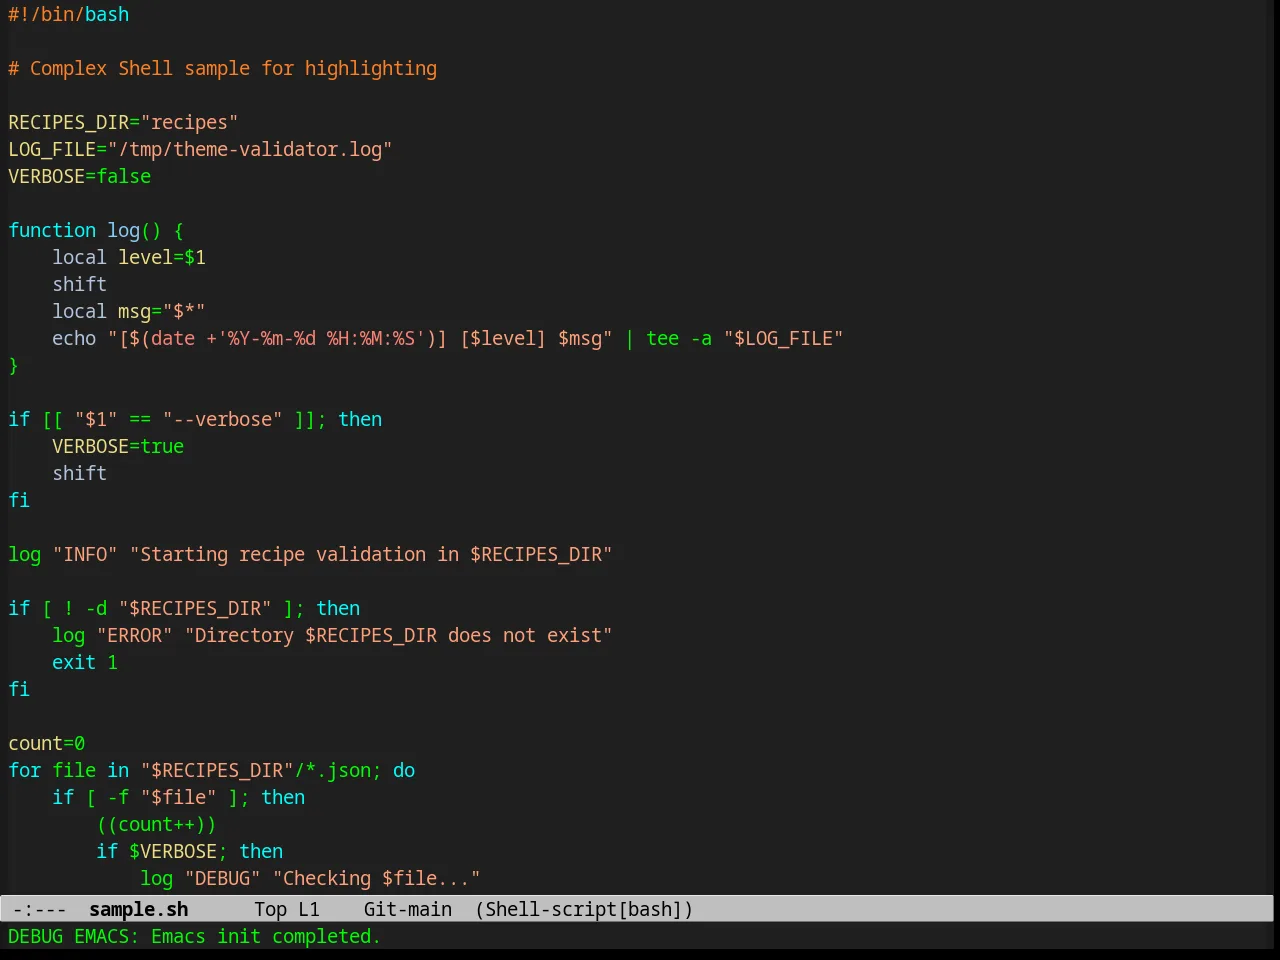Viewport: 1280px width, 960px height.
Task: Click 'local msg="$*"' line
Action: pos(129,311)
